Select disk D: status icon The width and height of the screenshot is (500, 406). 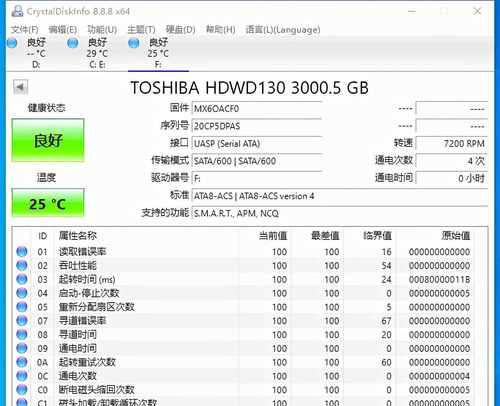[x=12, y=43]
